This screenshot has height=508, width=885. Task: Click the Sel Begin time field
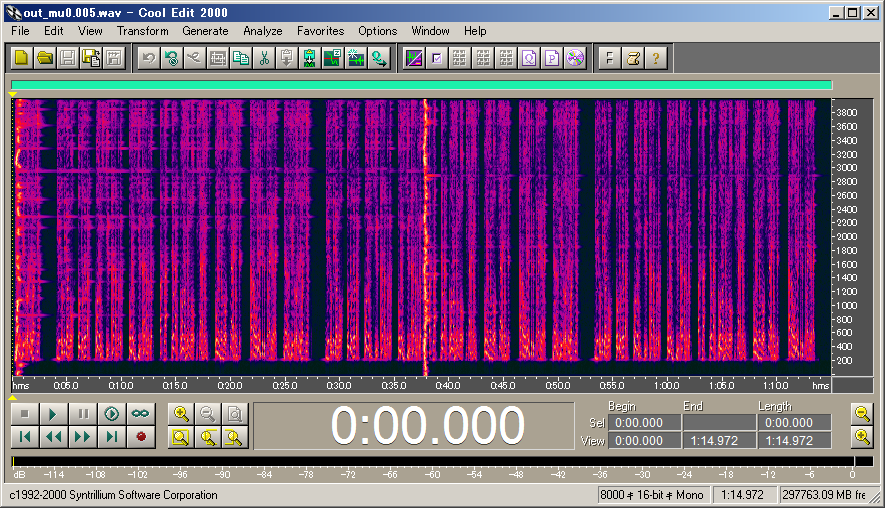coord(644,423)
